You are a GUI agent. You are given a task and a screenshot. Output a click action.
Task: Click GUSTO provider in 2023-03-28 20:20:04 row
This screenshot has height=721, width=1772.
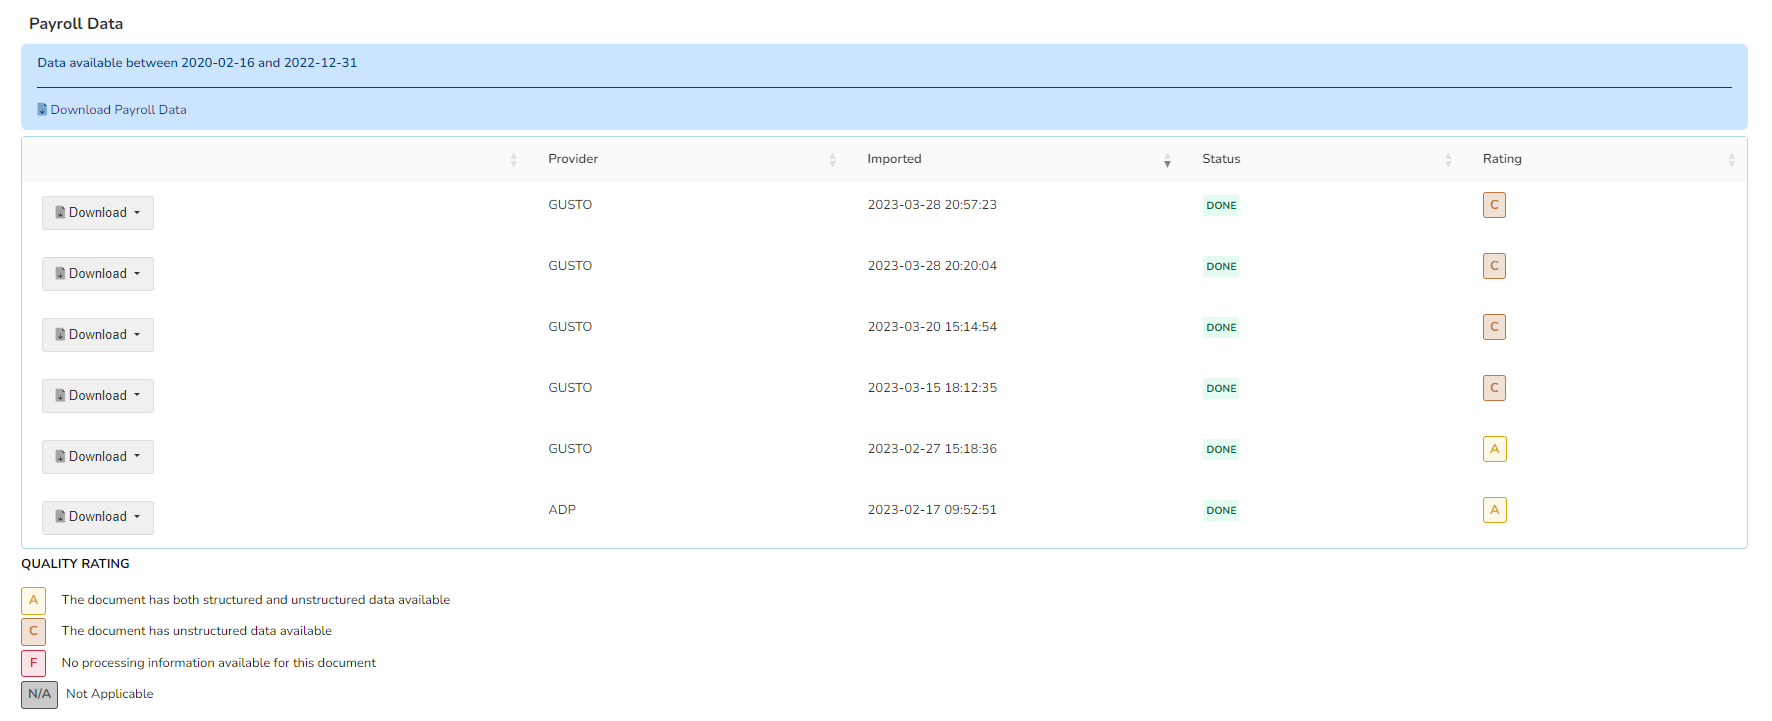570,266
